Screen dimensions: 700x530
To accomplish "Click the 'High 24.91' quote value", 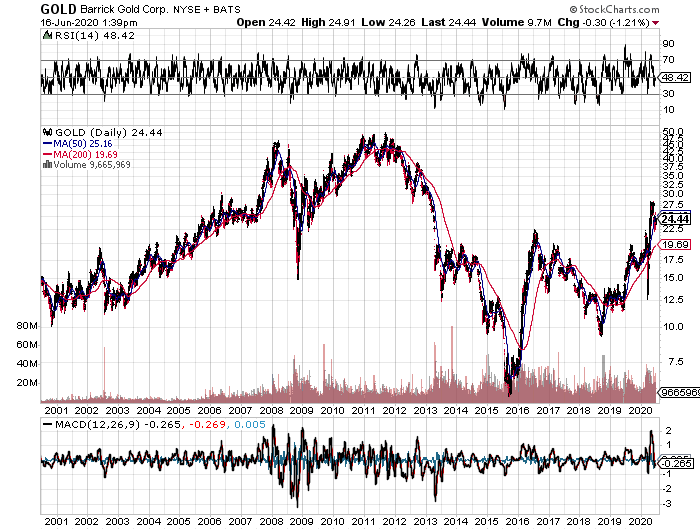I will [x=328, y=22].
